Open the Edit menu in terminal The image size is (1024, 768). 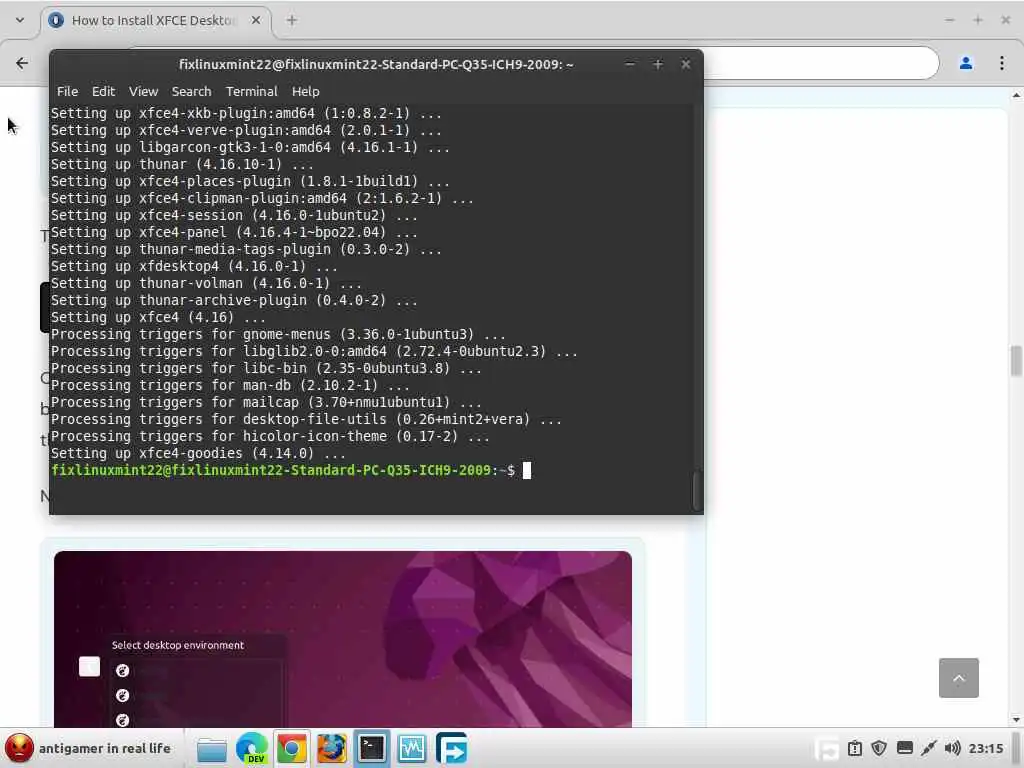click(103, 91)
